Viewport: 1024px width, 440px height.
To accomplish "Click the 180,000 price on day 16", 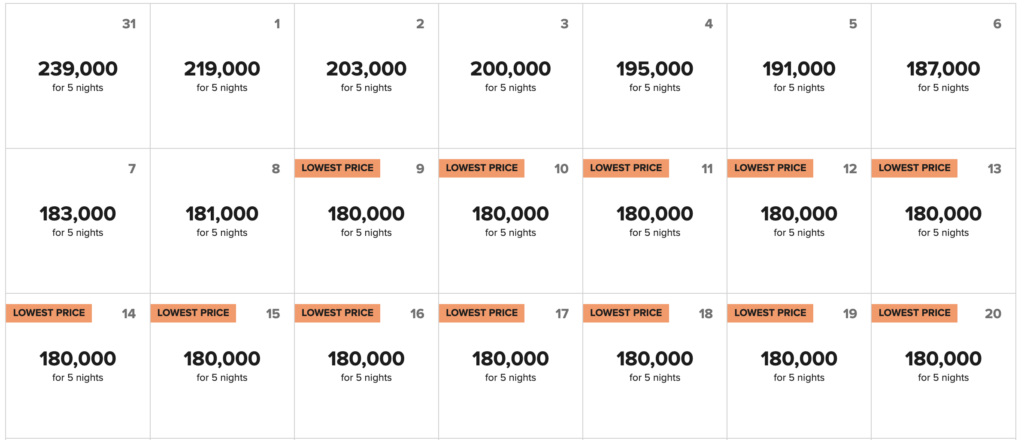I will pos(366,359).
